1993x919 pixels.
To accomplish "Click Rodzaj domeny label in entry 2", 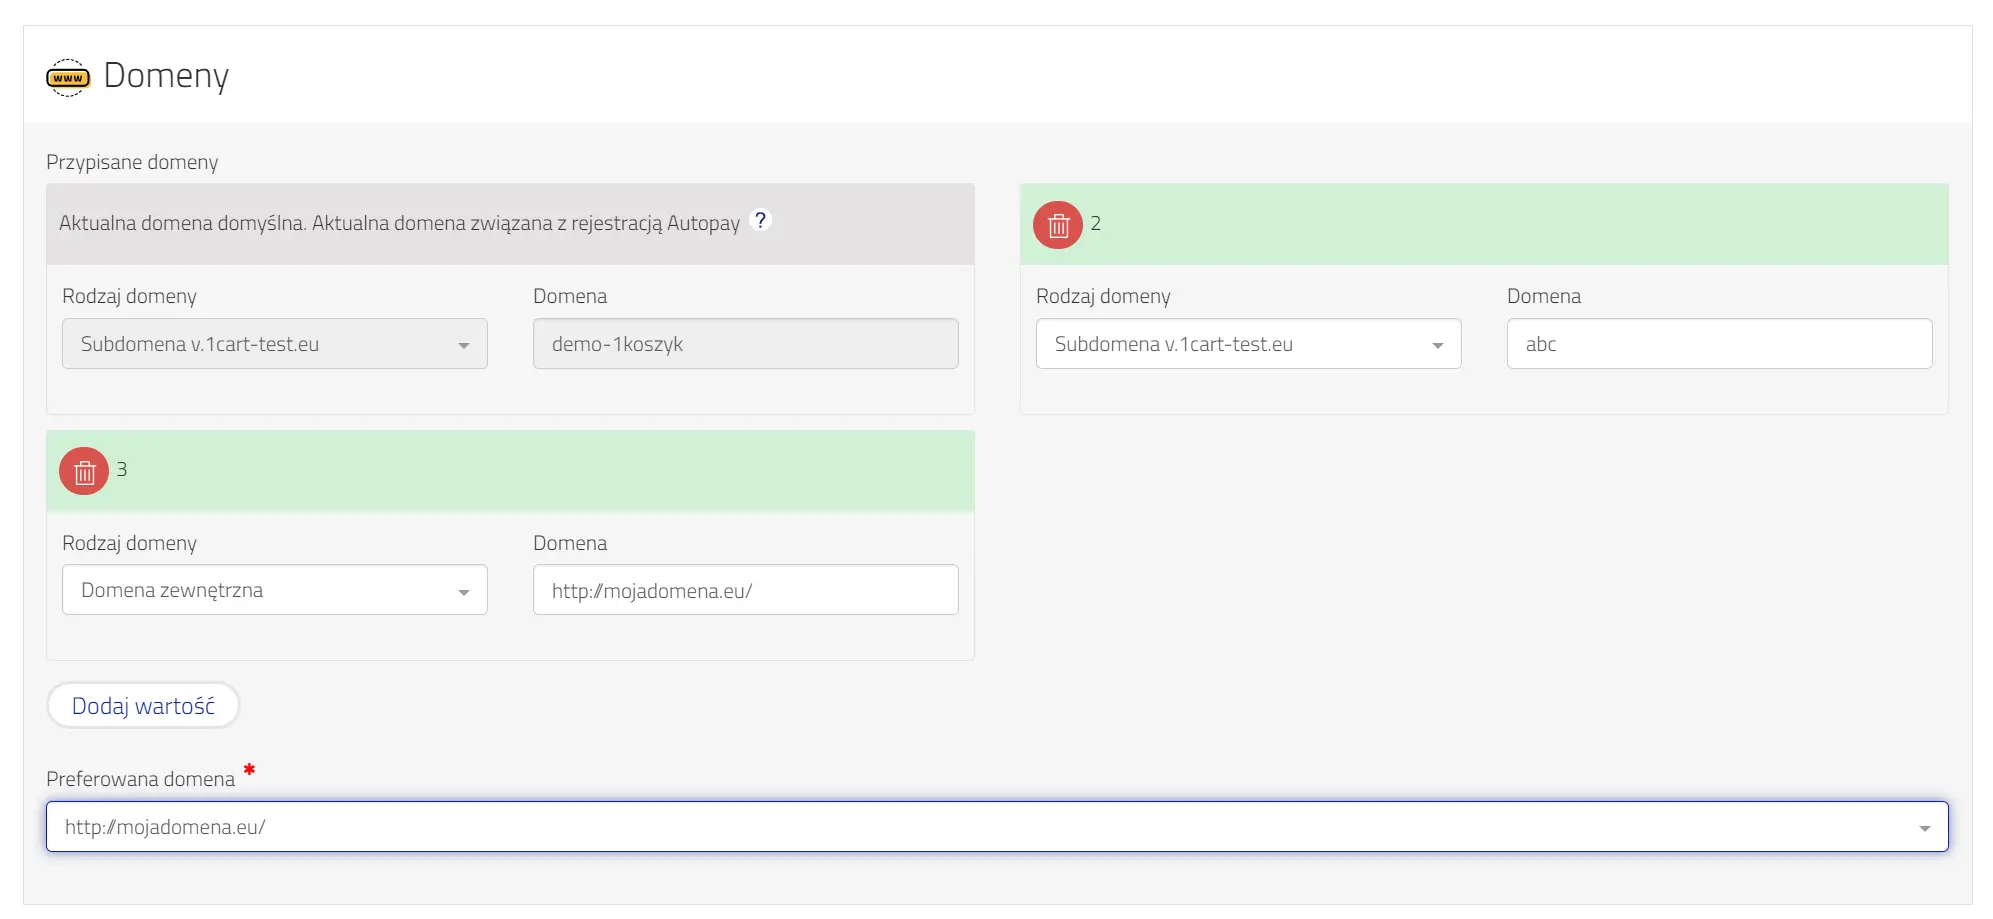I will coord(1103,296).
